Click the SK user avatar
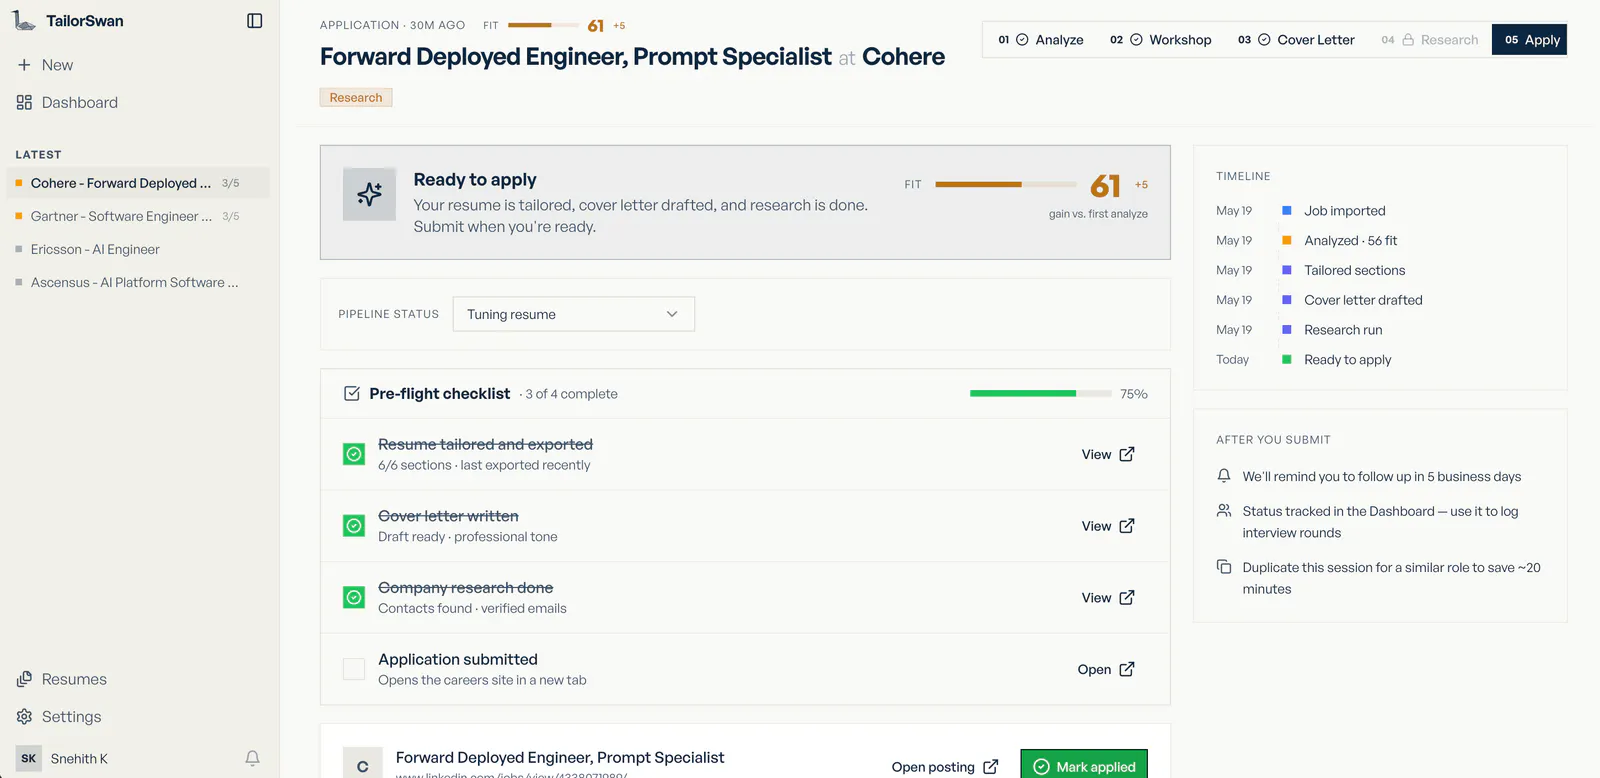 click(29, 759)
